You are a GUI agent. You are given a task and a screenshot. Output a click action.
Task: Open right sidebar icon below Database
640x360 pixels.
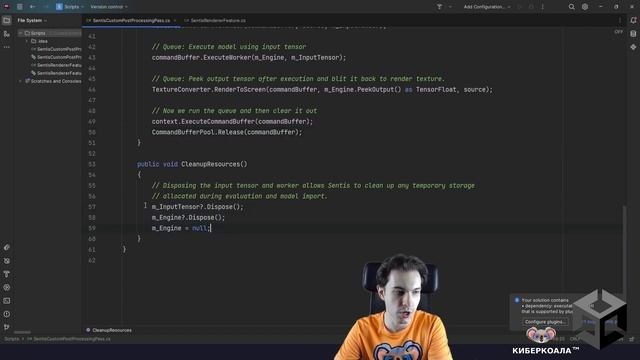[633, 47]
